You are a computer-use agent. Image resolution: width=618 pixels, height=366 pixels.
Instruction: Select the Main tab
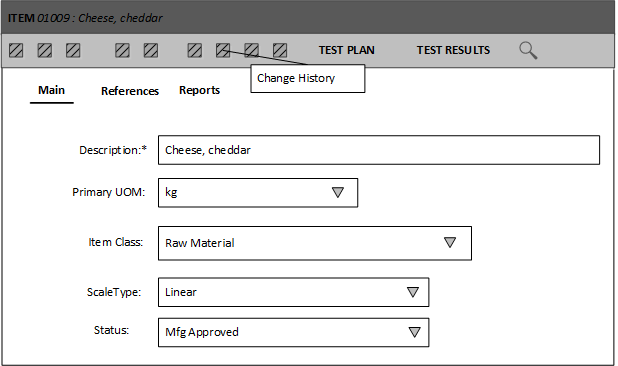[52, 90]
